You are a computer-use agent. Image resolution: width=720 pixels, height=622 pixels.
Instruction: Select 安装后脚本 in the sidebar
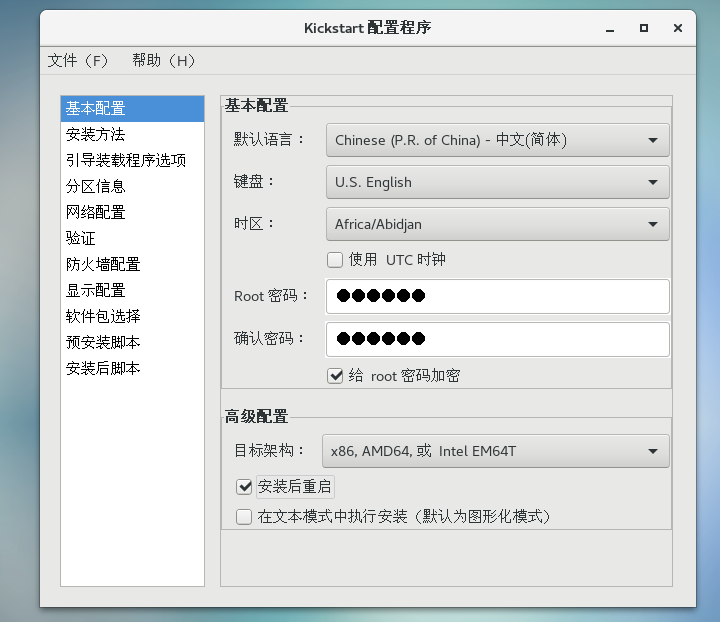click(x=132, y=368)
